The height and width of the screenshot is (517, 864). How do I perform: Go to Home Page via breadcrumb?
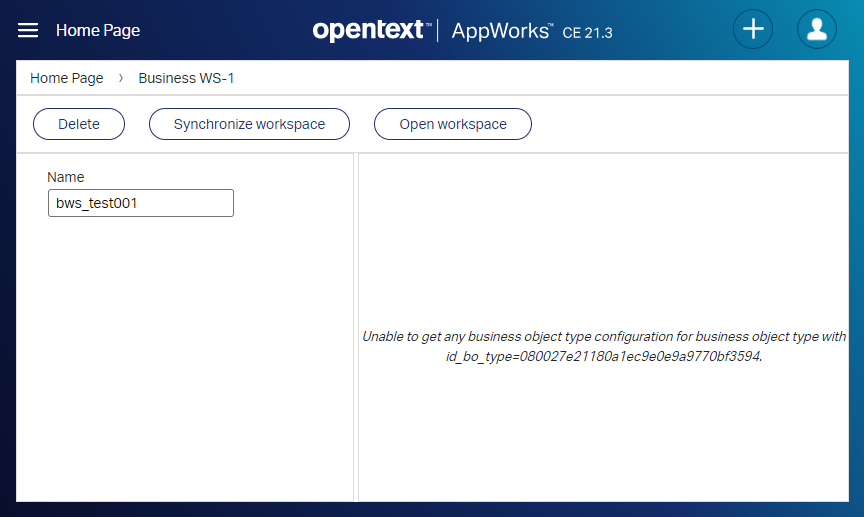pos(66,78)
